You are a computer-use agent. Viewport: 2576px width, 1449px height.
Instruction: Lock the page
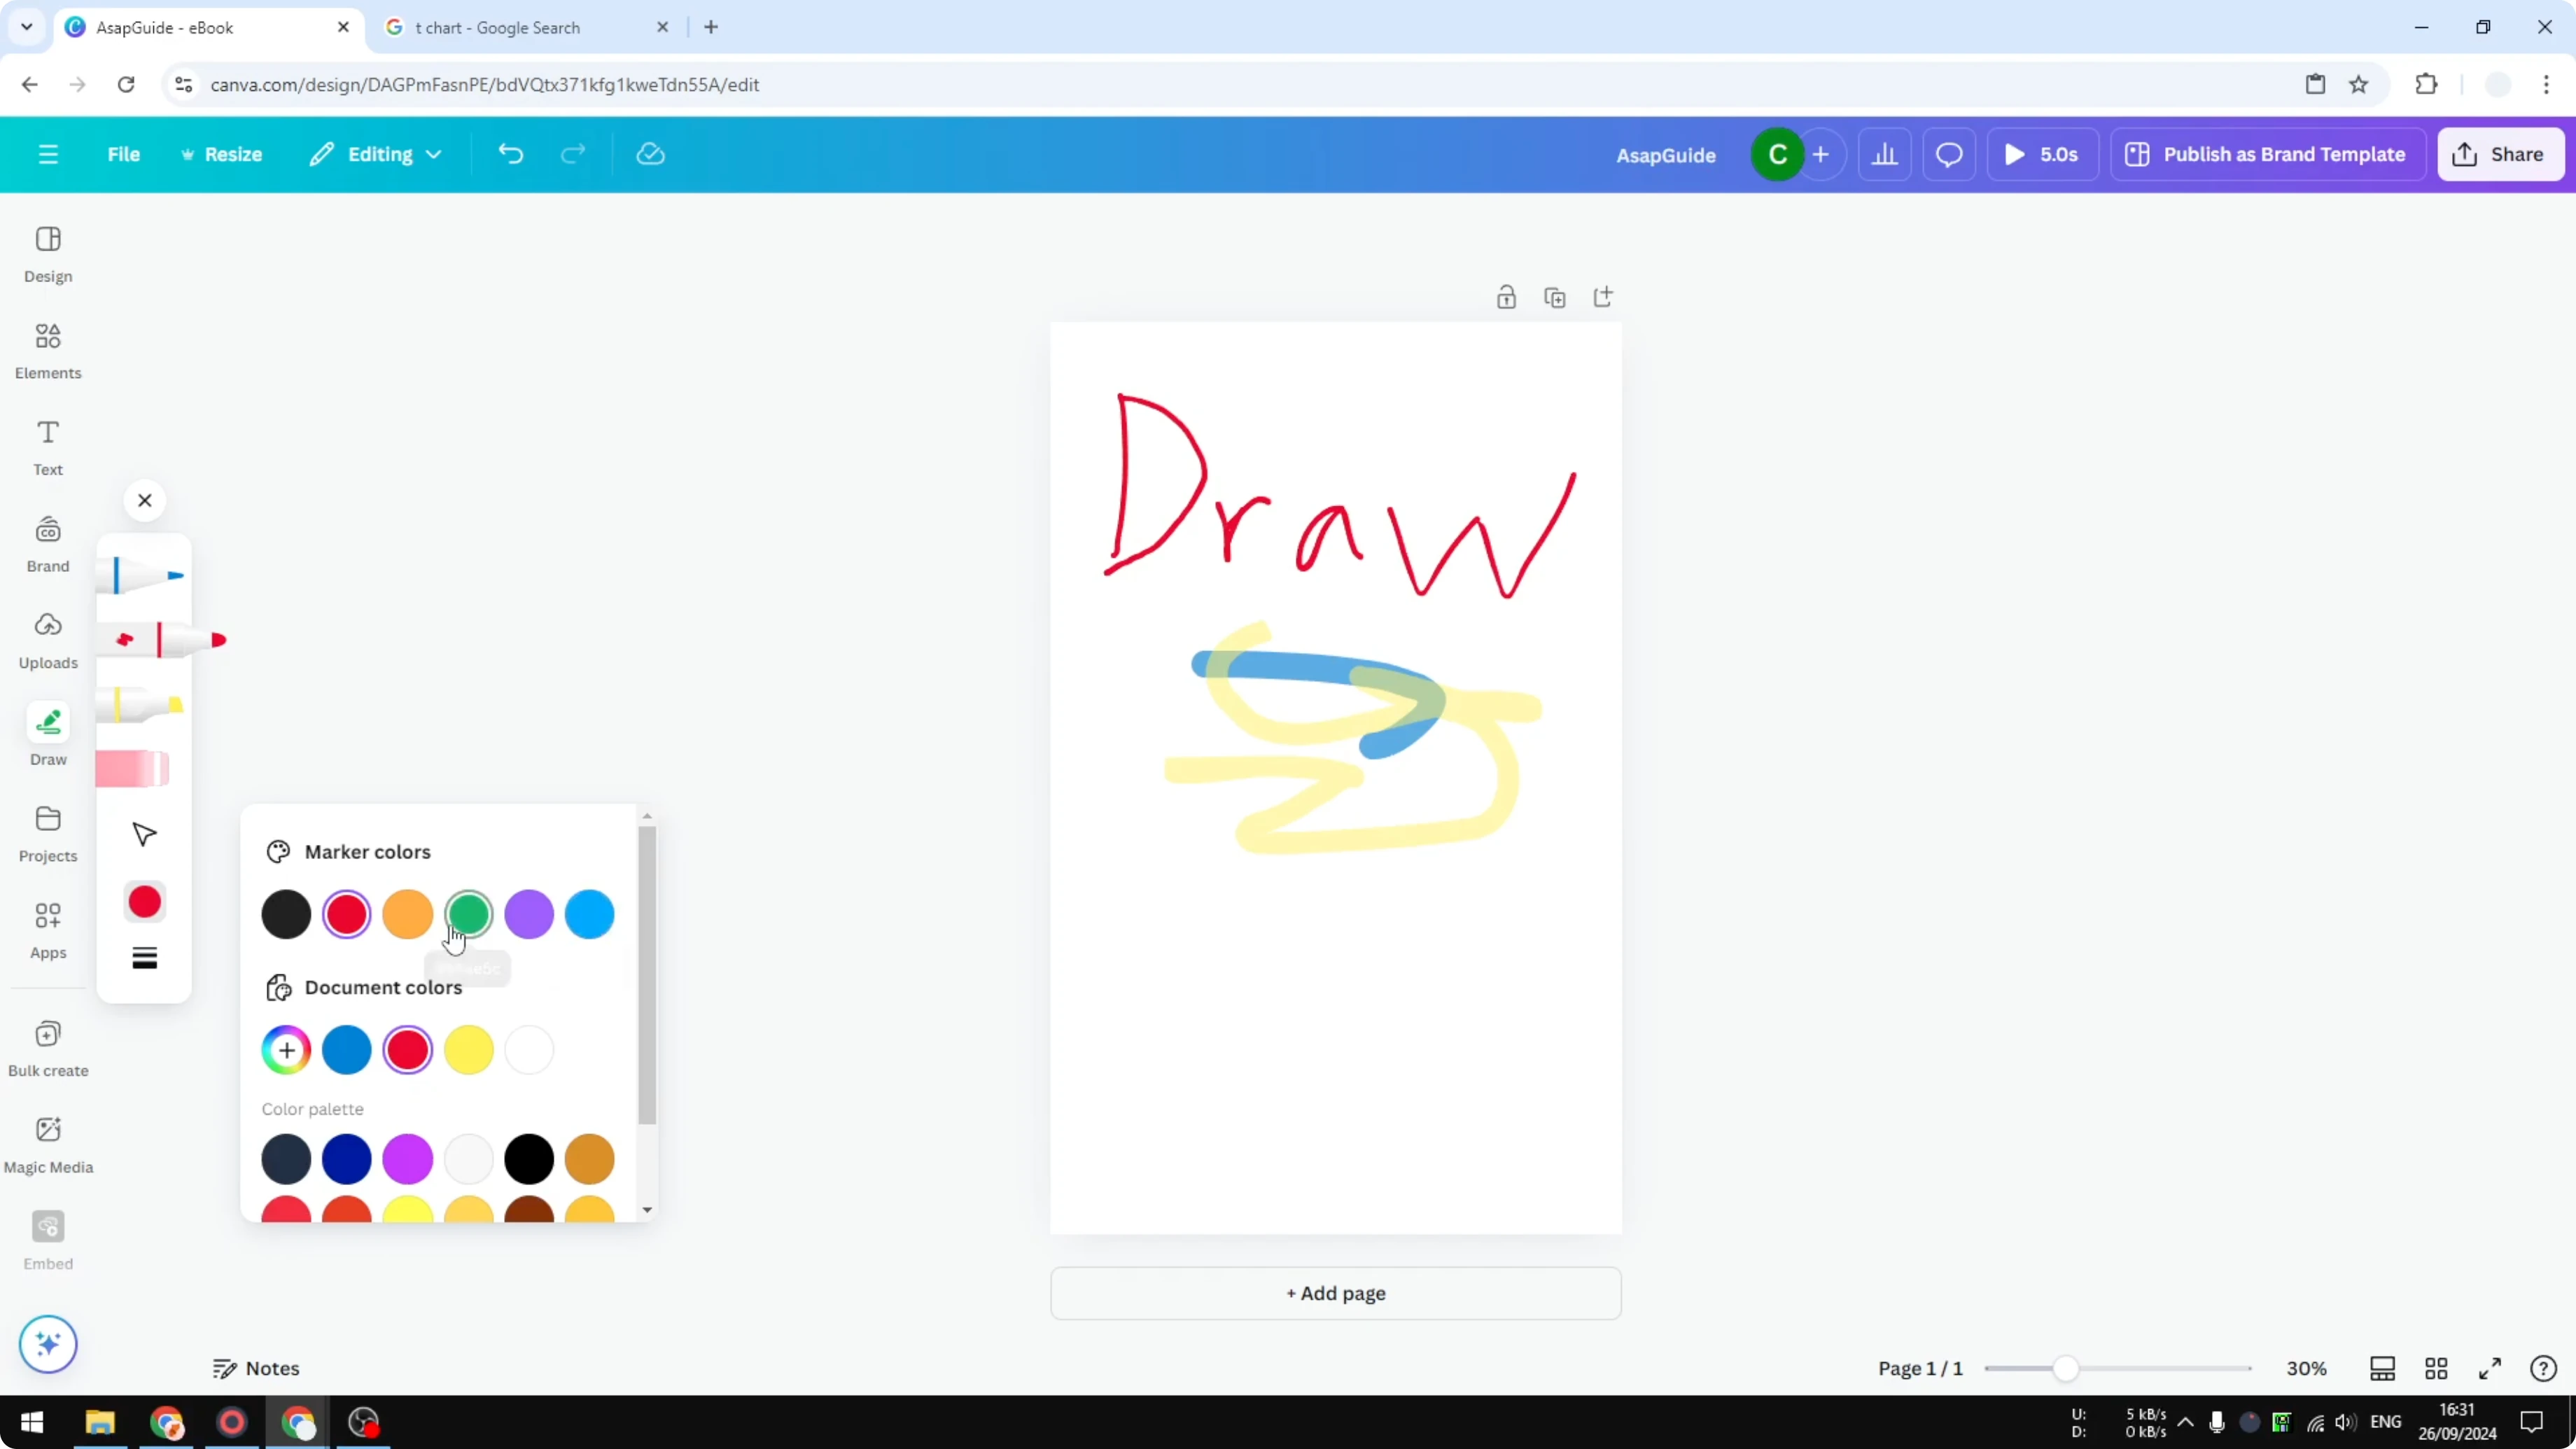click(1506, 297)
